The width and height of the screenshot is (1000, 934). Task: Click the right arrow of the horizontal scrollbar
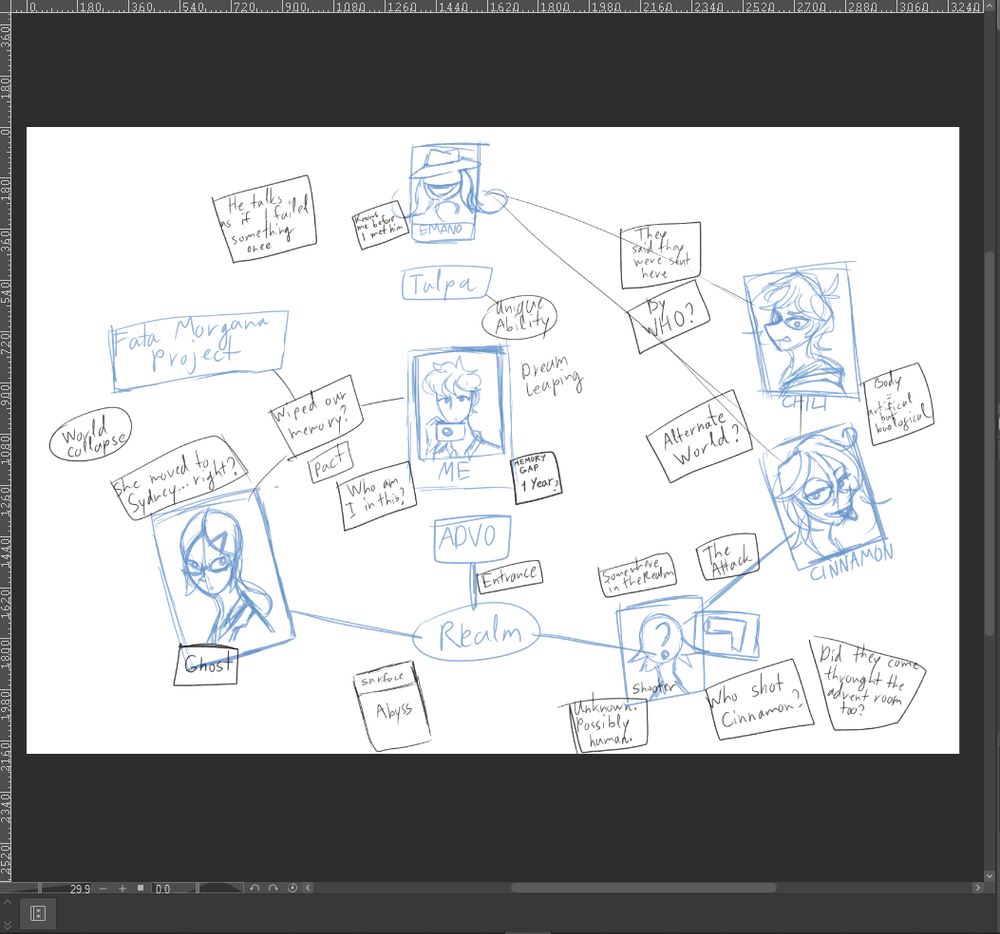pos(978,887)
